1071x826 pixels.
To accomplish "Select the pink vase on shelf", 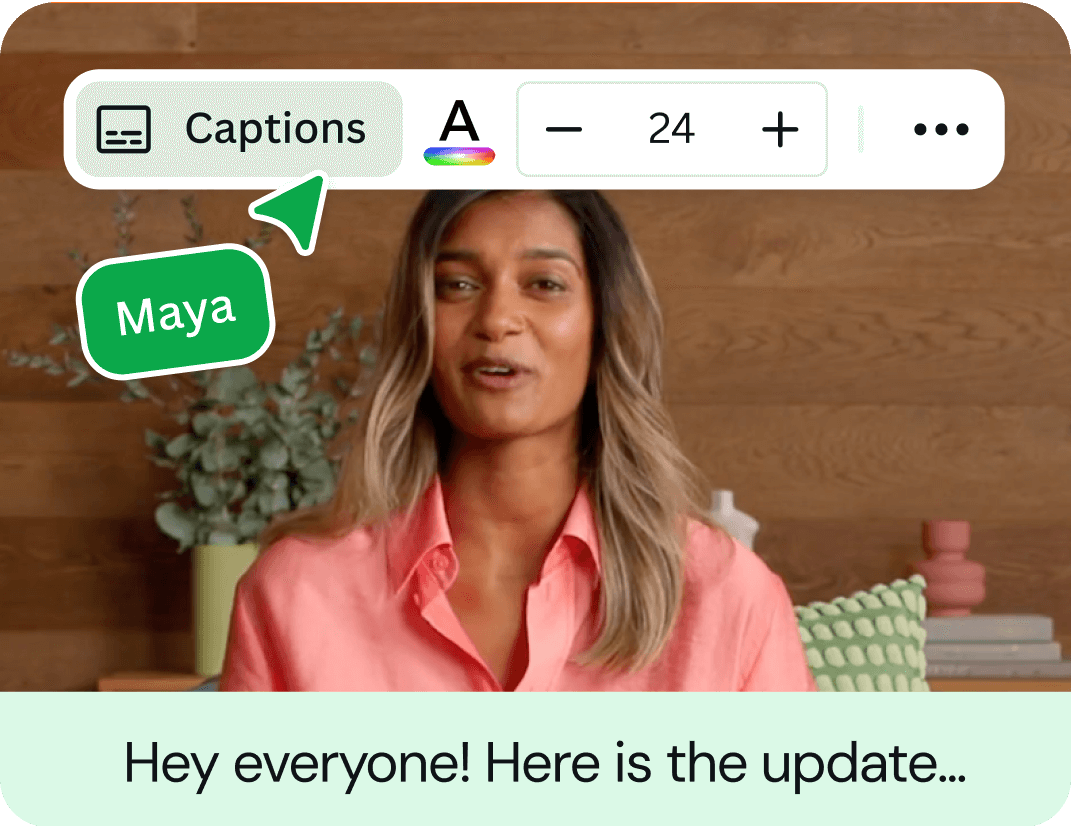I will pyautogui.click(x=948, y=567).
